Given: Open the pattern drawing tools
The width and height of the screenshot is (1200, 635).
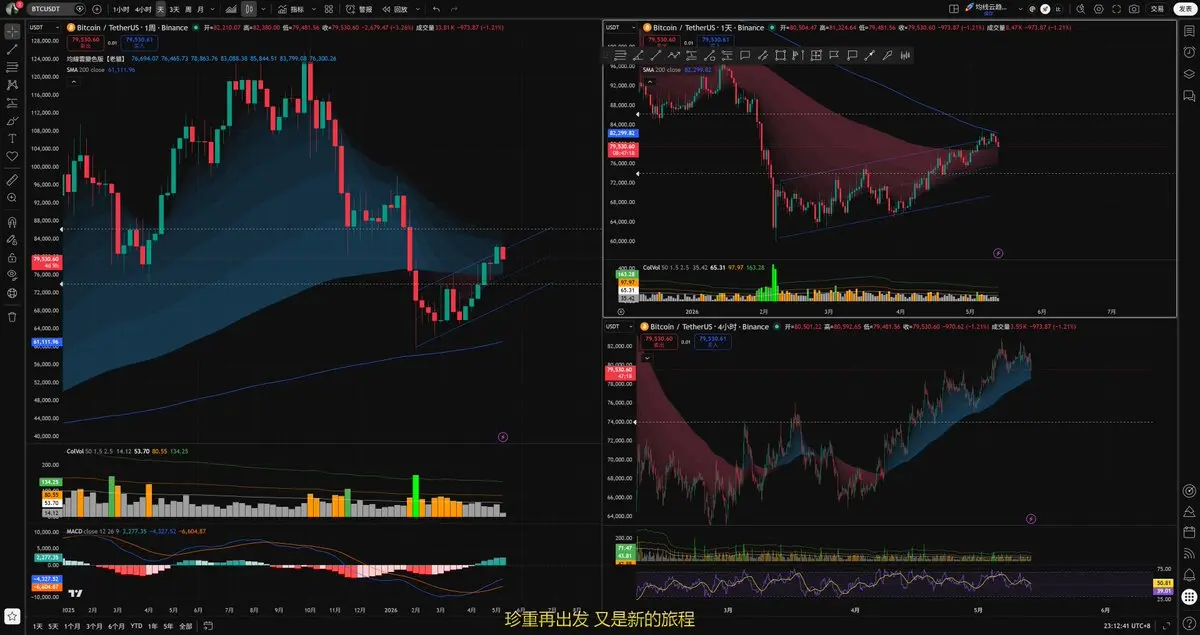Looking at the screenshot, I should click(12, 85).
